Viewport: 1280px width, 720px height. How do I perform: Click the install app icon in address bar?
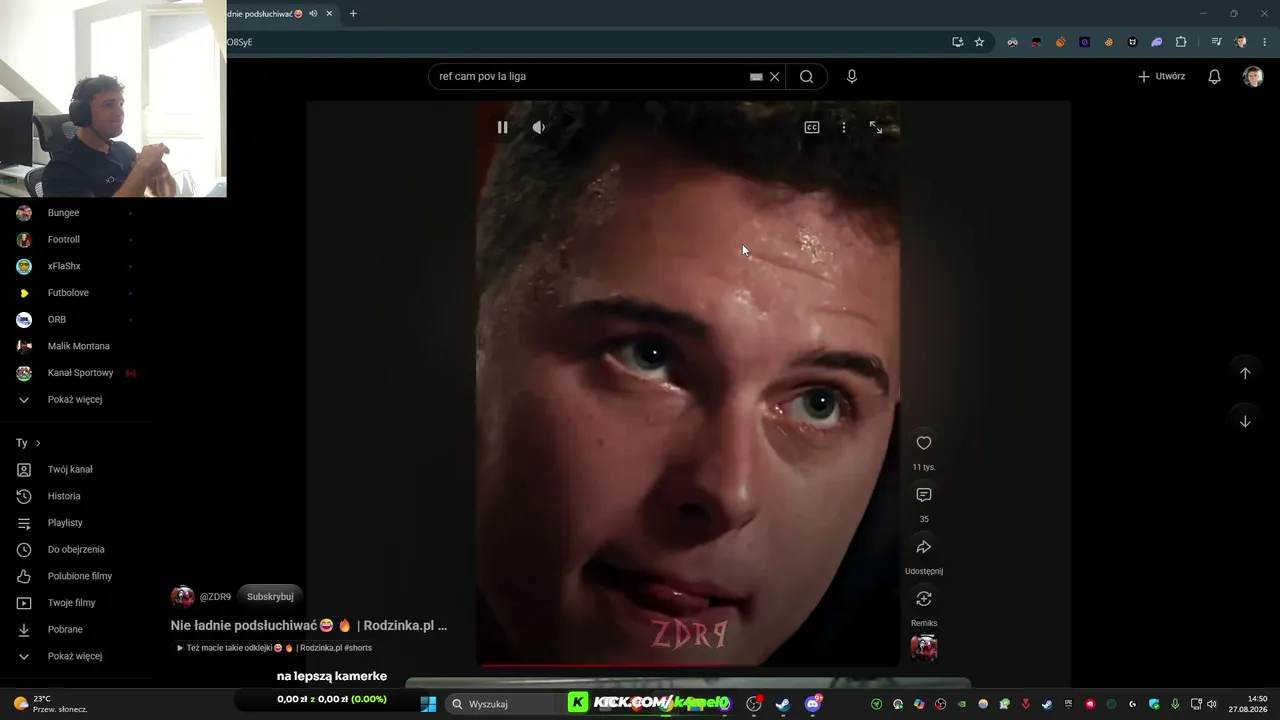click(957, 42)
